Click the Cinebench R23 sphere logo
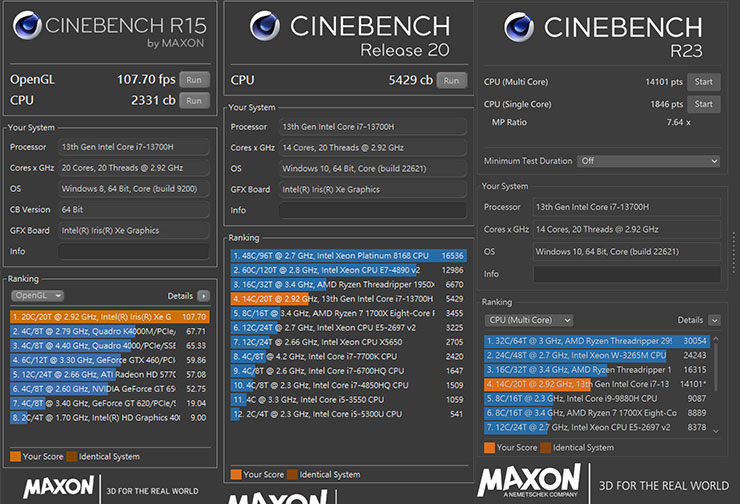The height and width of the screenshot is (504, 740). click(519, 28)
